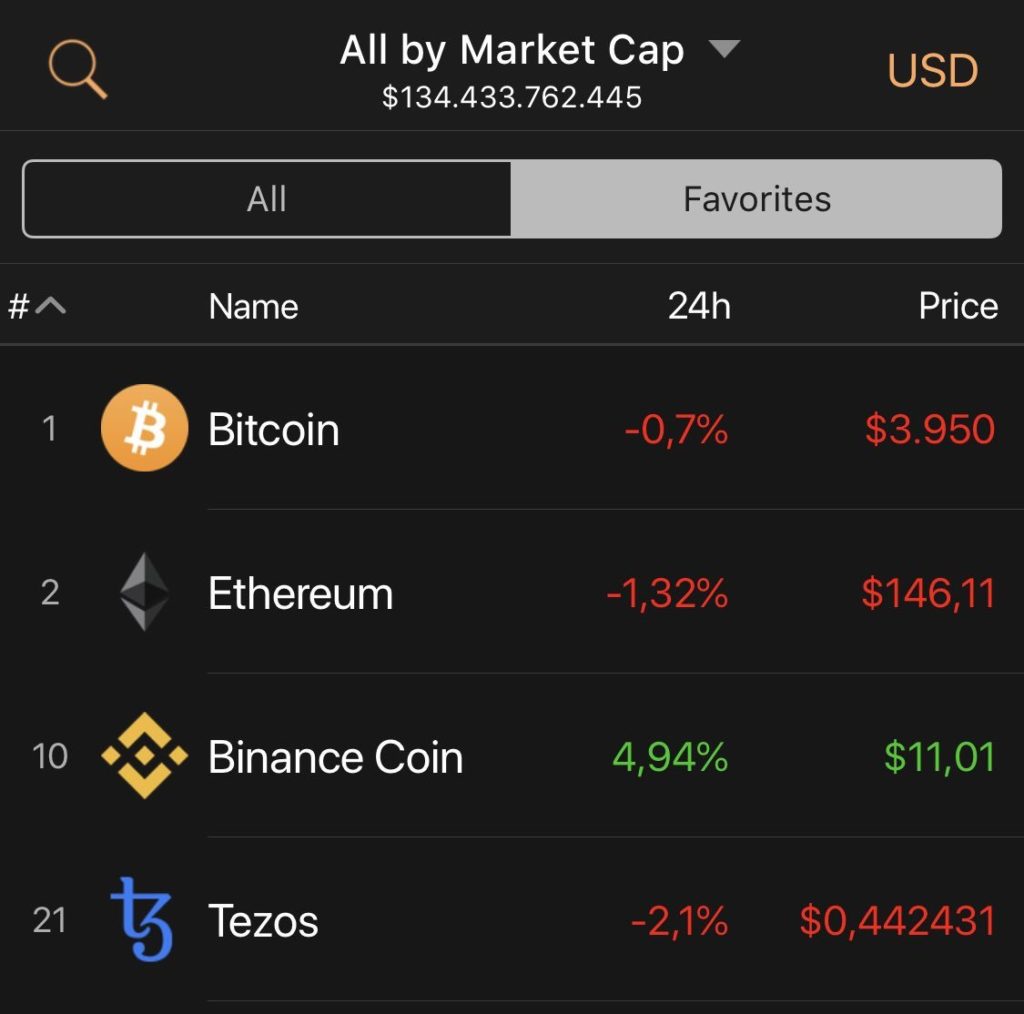Select the Favorites tab
1024x1014 pixels.
(756, 199)
